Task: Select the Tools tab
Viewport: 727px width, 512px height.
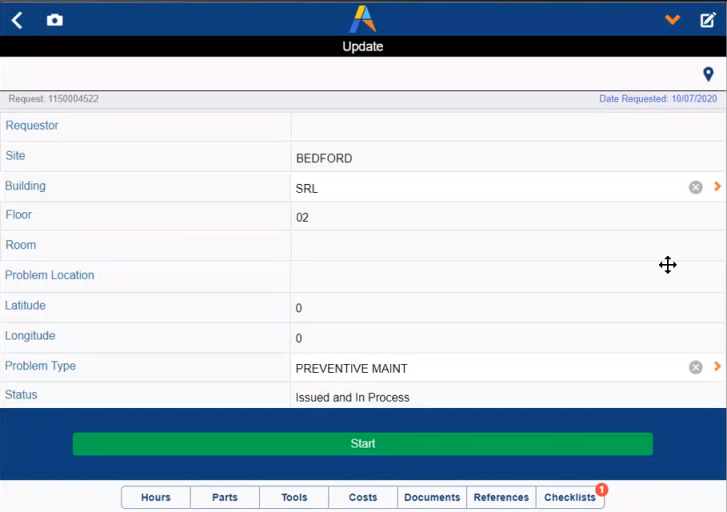Action: (x=294, y=497)
